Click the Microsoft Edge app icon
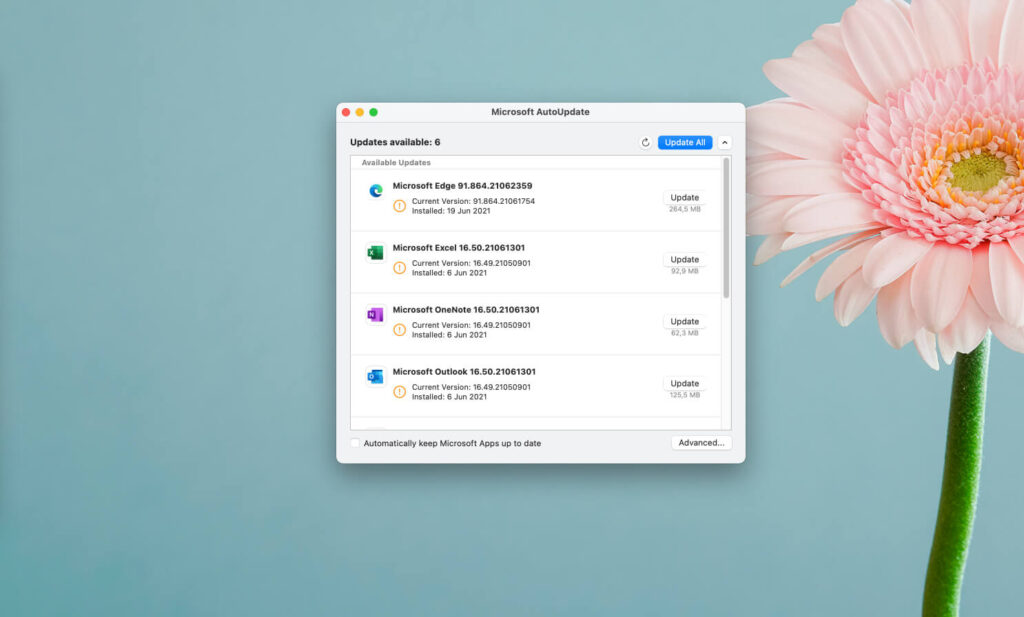Screen dimensions: 1024x617 pyautogui.click(x=375, y=190)
